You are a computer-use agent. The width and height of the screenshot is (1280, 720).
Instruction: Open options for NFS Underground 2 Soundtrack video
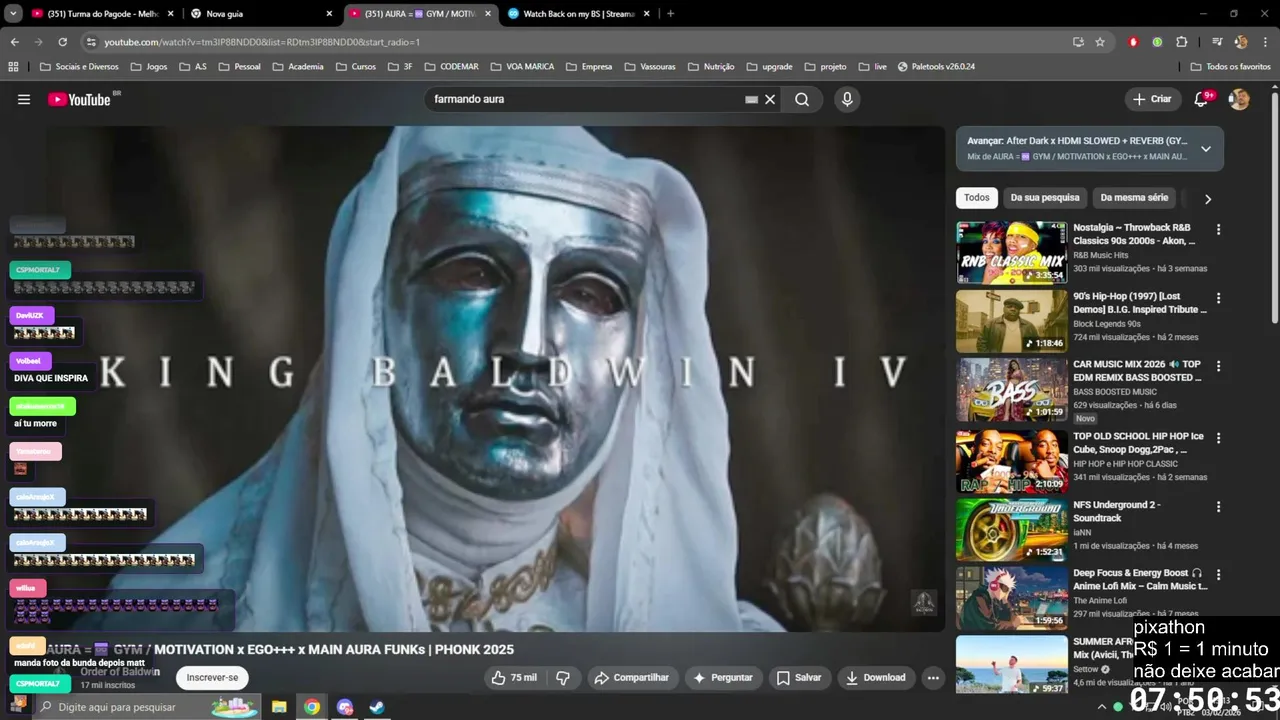(x=1218, y=507)
